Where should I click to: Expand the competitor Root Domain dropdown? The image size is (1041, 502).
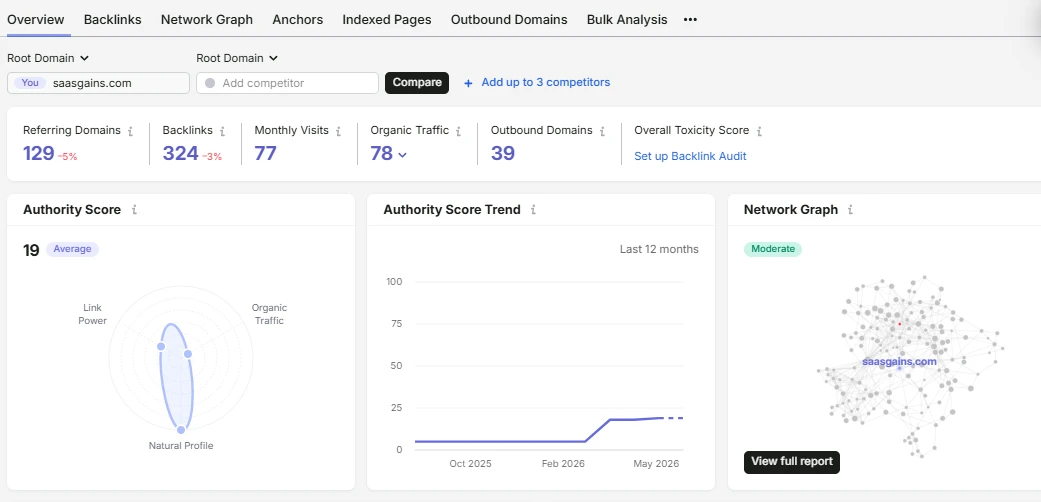coord(237,58)
